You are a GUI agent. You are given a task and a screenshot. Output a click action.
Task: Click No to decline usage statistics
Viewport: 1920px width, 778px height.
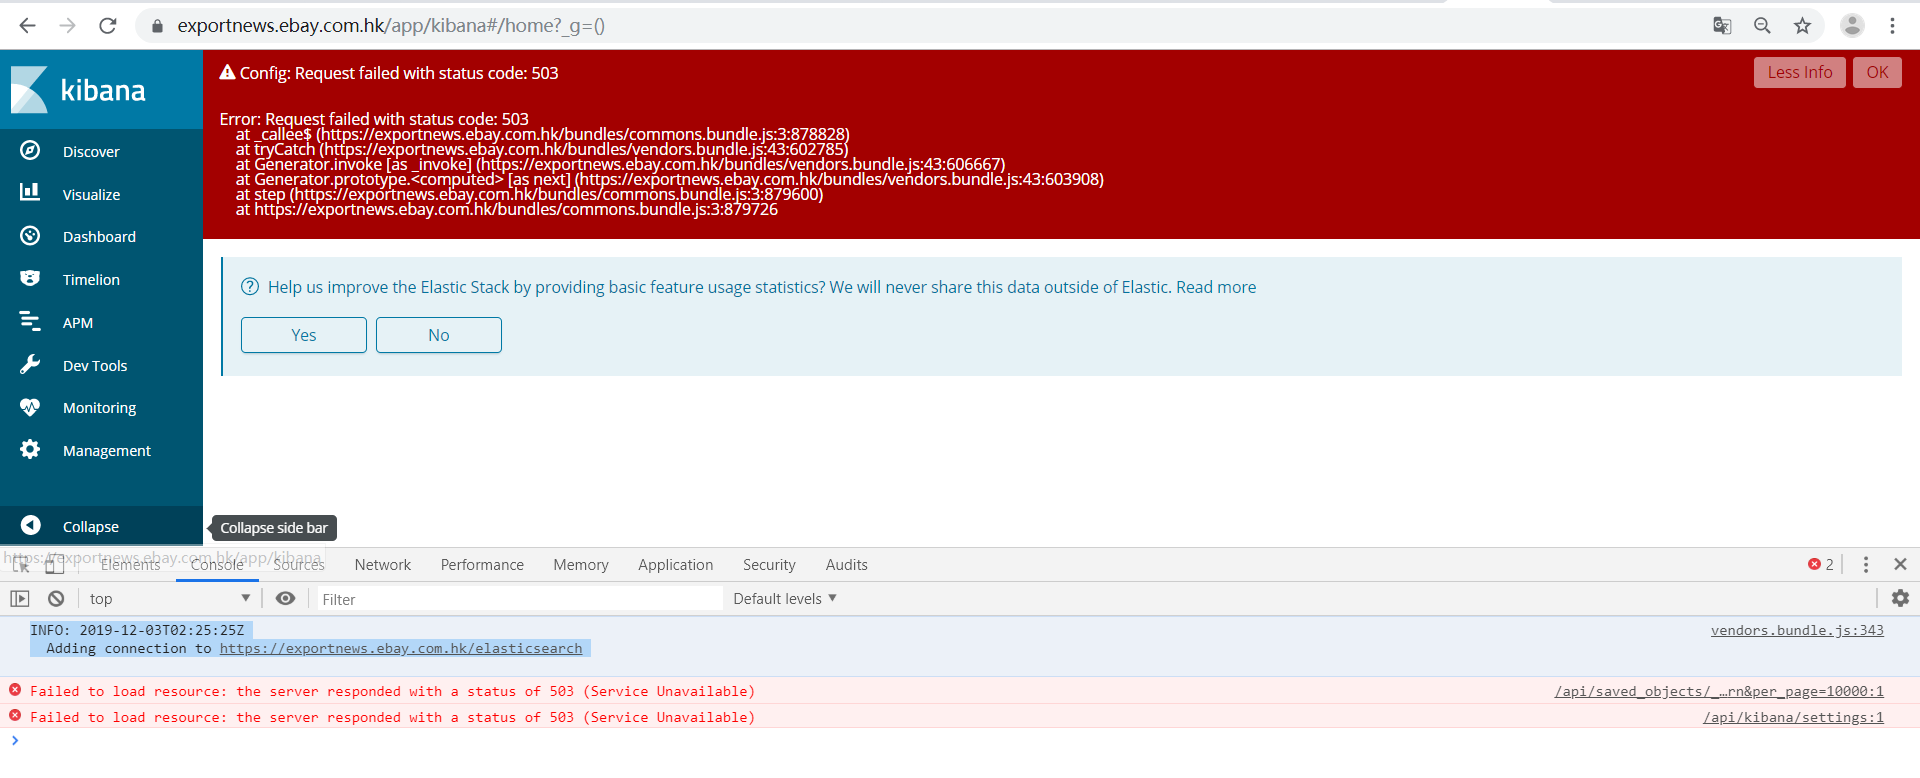tap(439, 335)
